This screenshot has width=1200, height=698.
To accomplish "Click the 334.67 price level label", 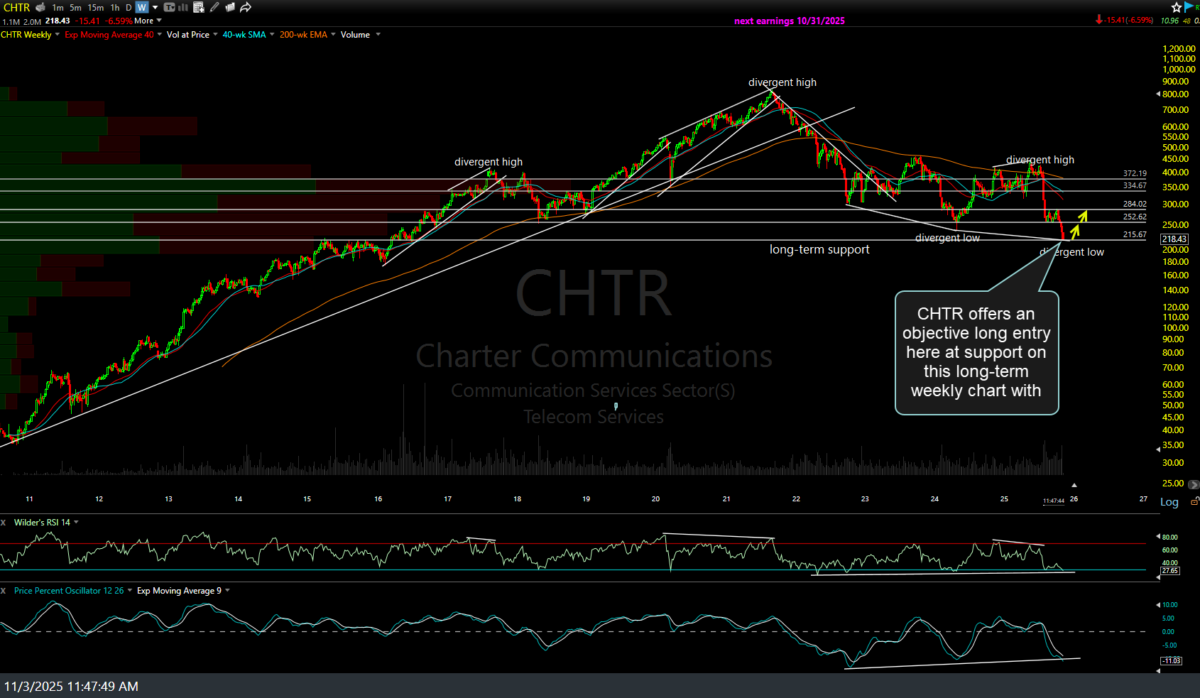I will (x=1134, y=185).
